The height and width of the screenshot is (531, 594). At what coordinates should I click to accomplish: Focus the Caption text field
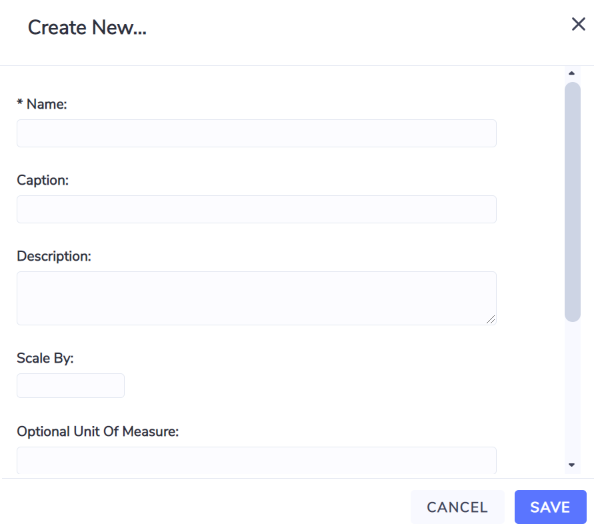(x=256, y=209)
